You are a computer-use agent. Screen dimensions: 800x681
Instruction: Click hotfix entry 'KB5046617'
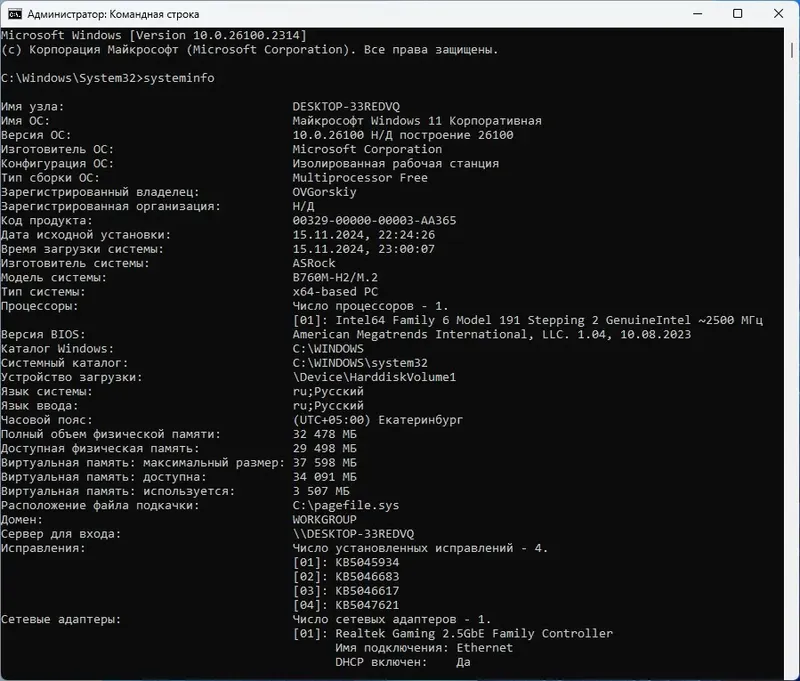(367, 591)
